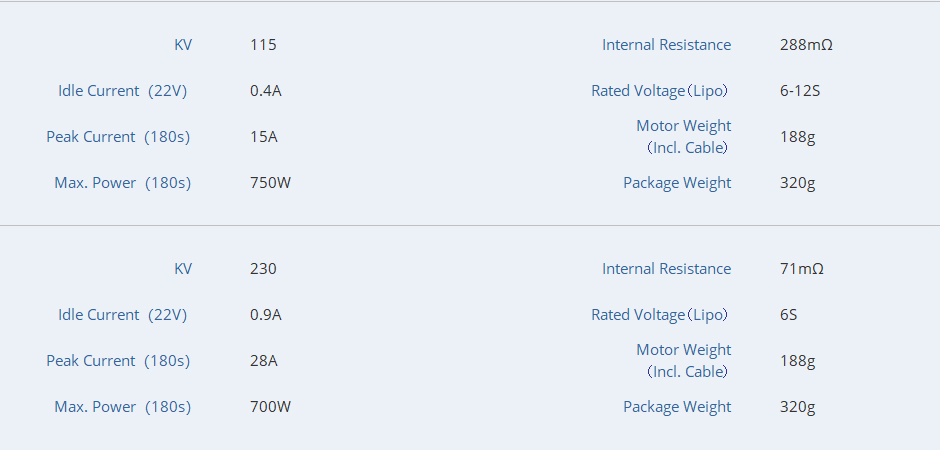Click the 6-12S rated voltage value
The image size is (940, 450).
click(800, 91)
